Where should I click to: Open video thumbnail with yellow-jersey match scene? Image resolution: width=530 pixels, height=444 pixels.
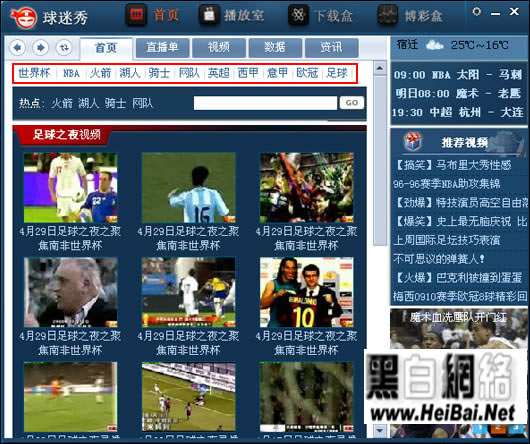(x=189, y=292)
